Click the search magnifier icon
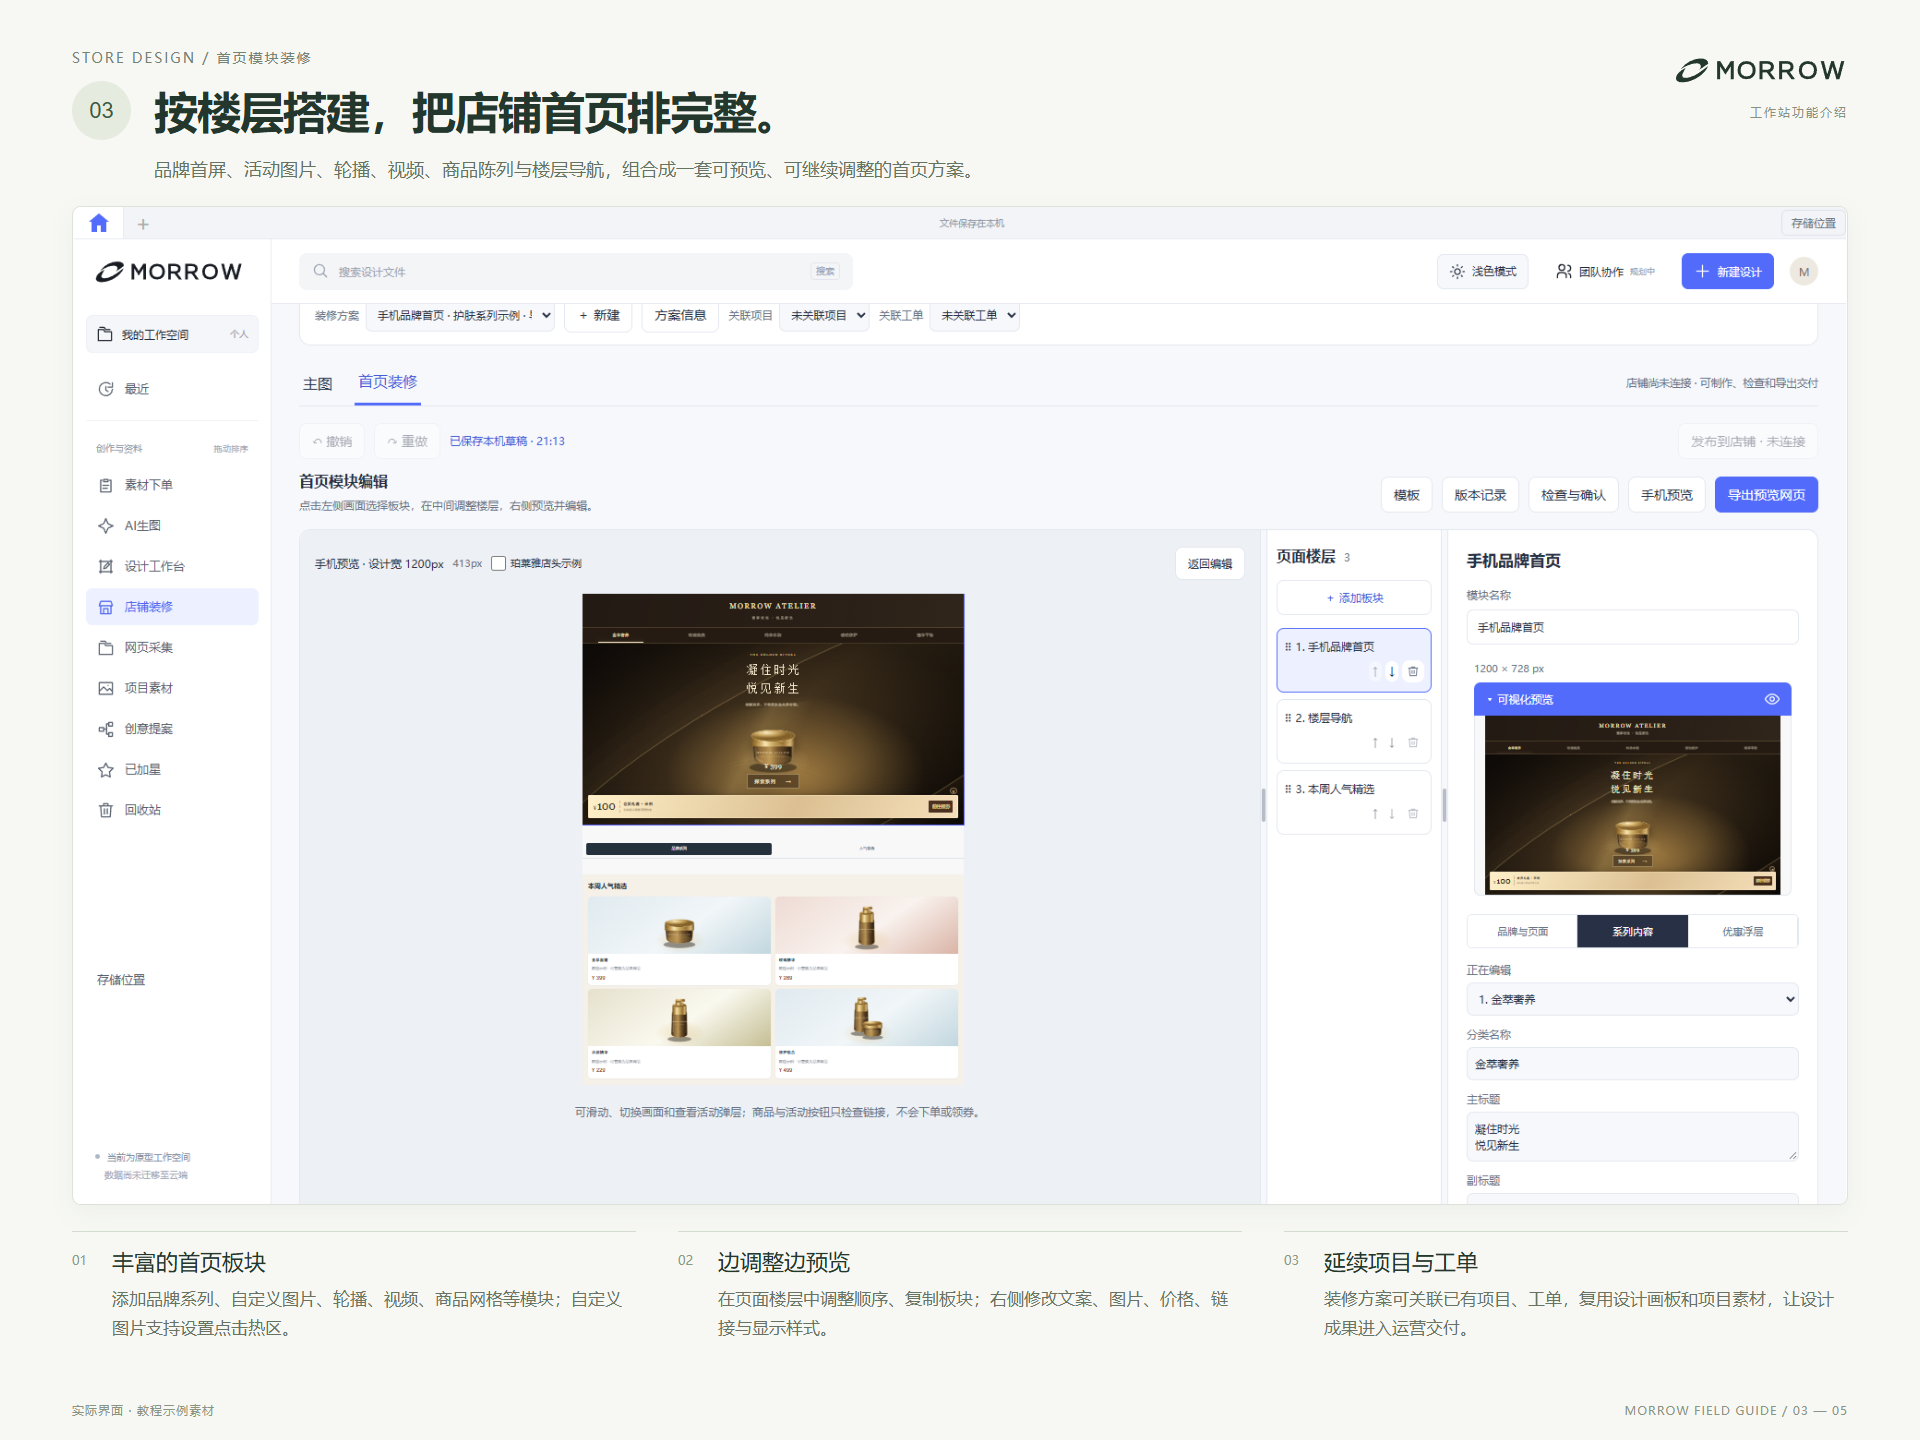Screen dimensions: 1920x1440 click(320, 271)
